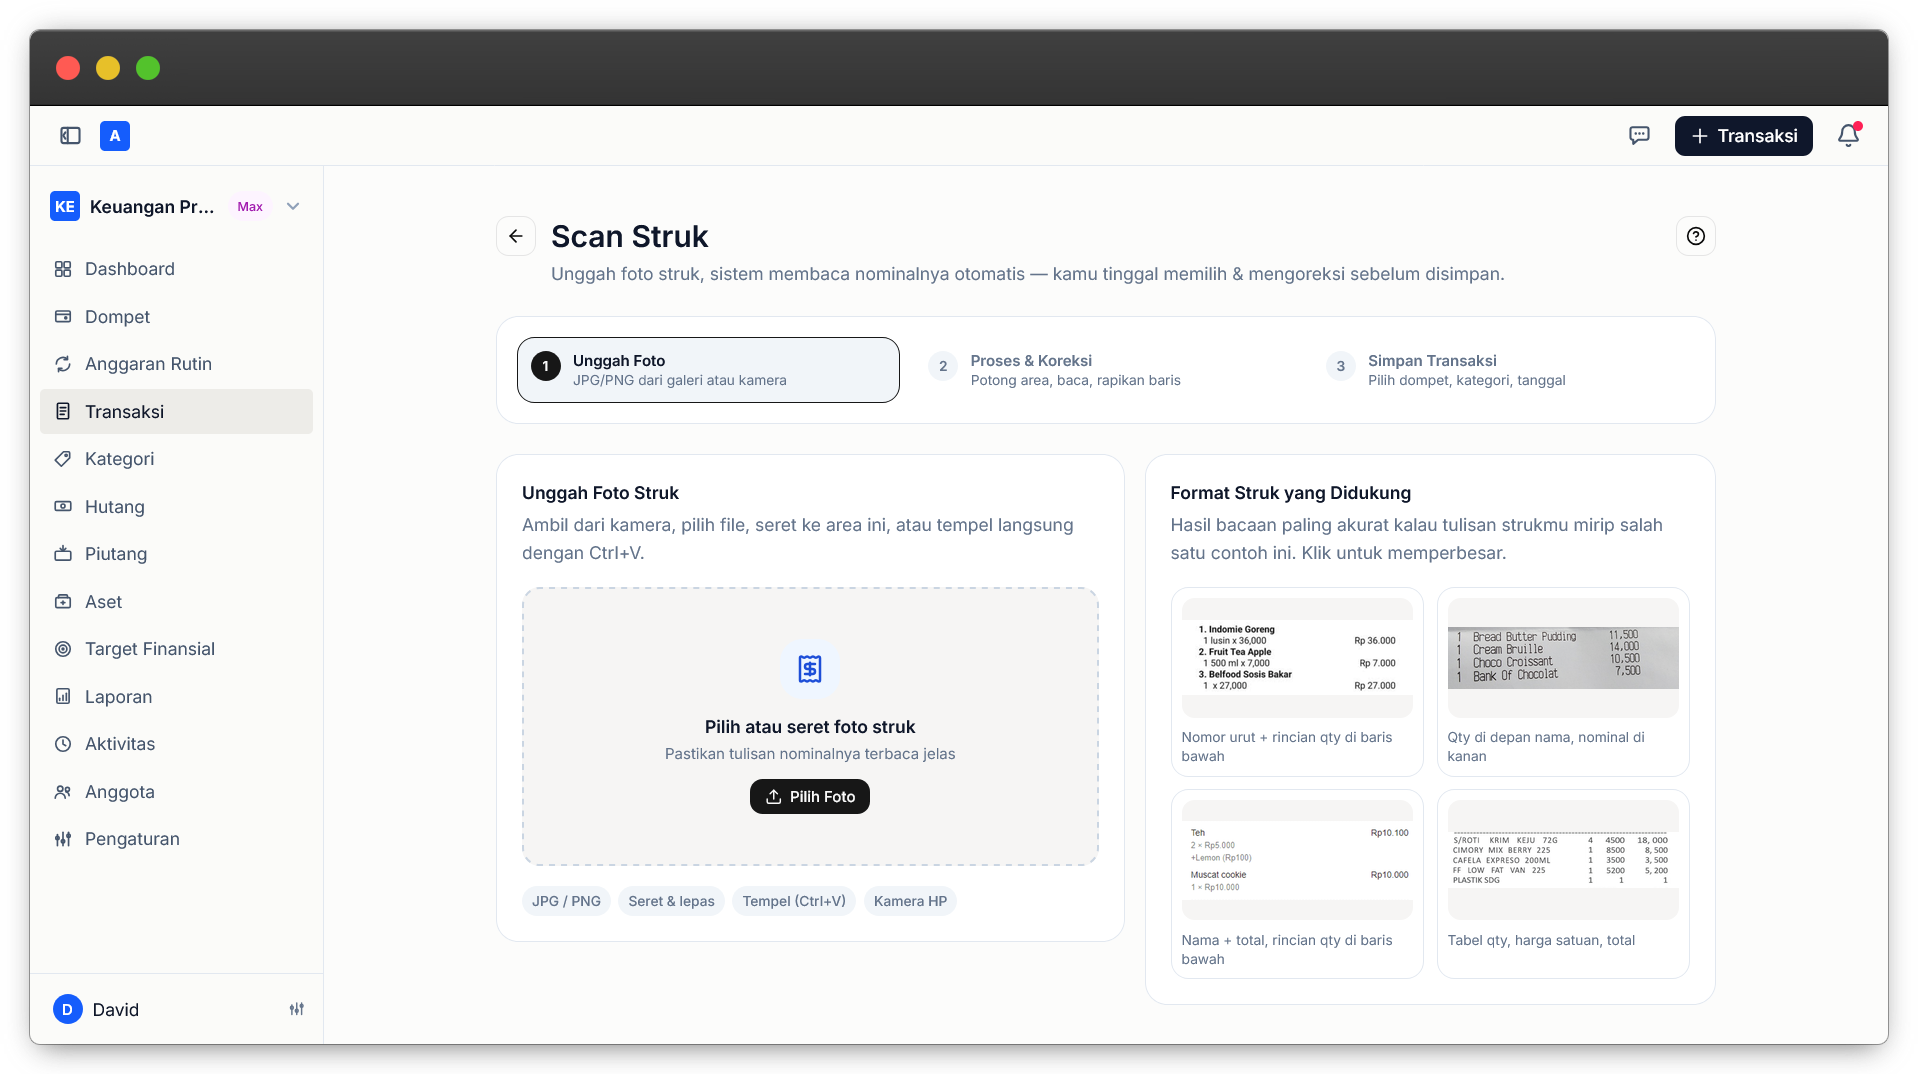Go back with the arrow button
This screenshot has height=1074, width=1918.
516,236
